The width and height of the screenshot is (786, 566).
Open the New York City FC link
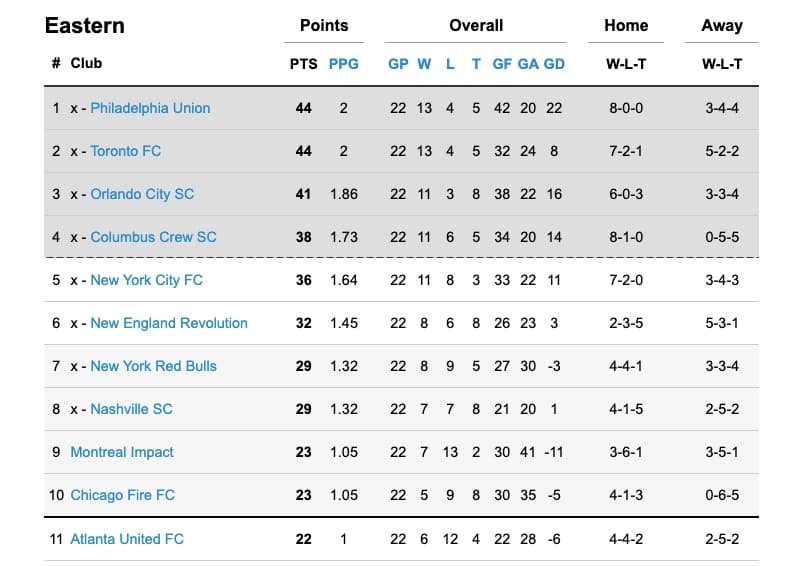(146, 280)
